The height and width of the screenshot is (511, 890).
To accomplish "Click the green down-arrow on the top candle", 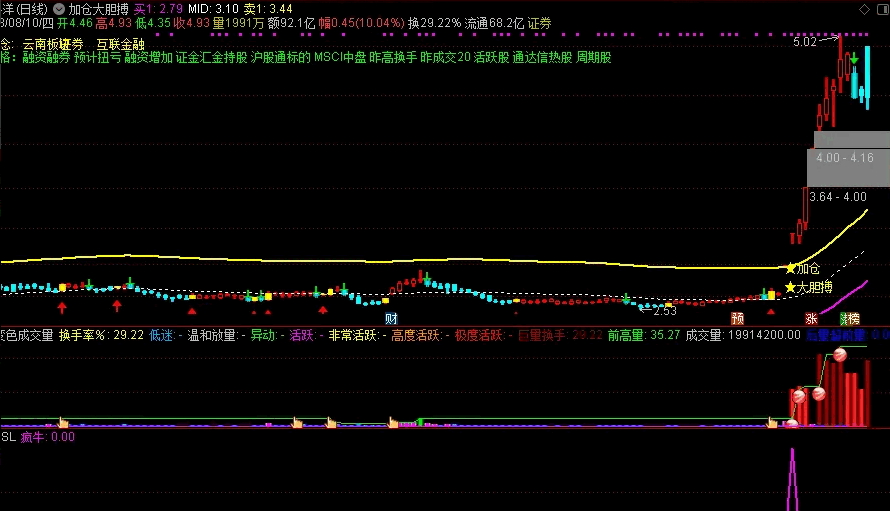I will 854,59.
